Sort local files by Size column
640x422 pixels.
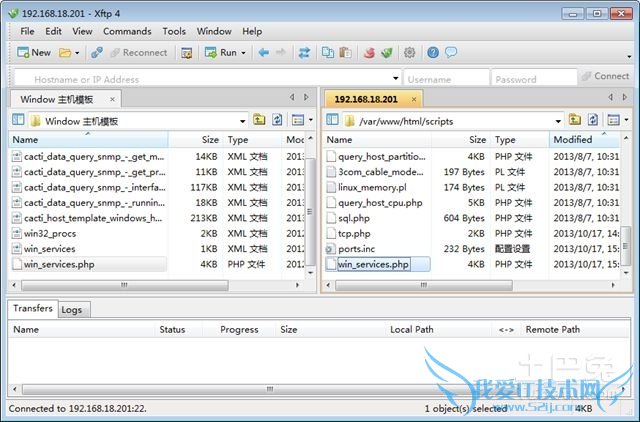[196, 140]
